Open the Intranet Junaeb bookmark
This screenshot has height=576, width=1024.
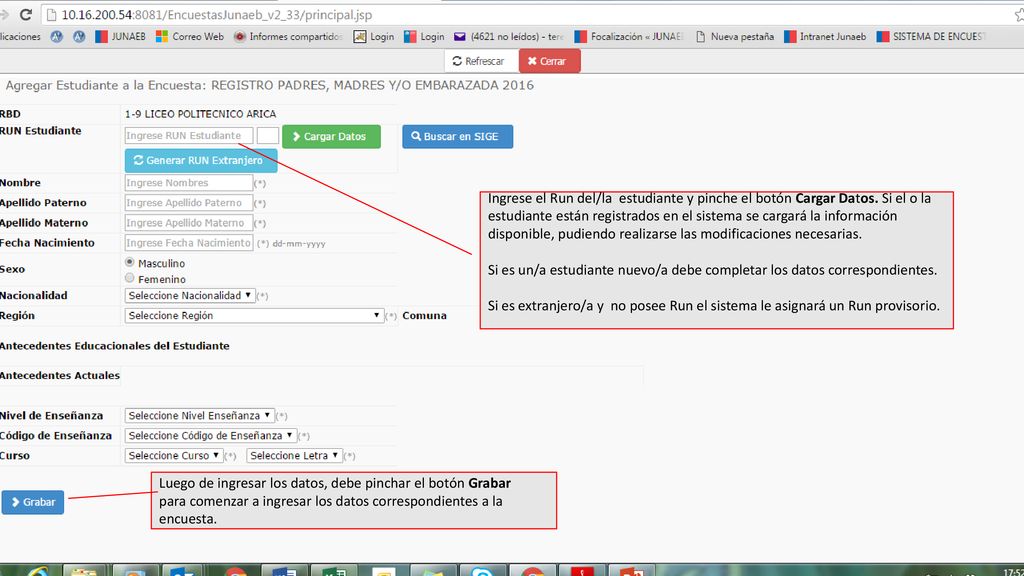click(x=825, y=37)
